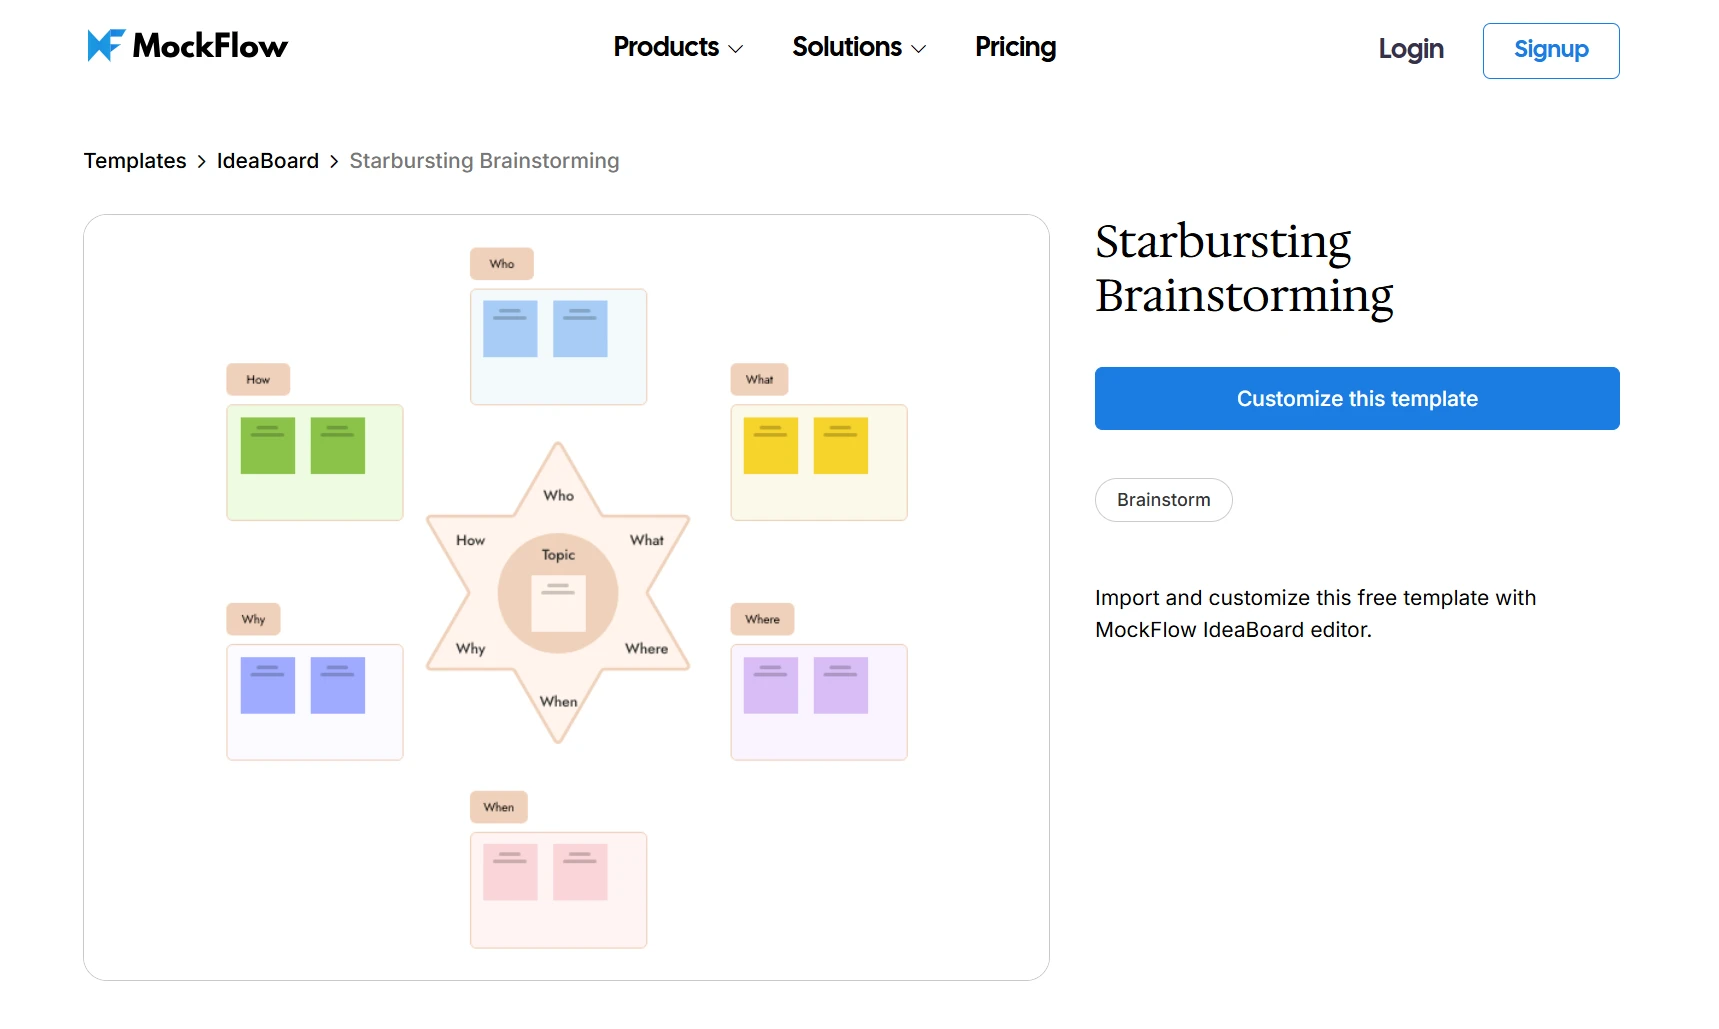1719x1029 pixels.
Task: Select Pricing in the navigation bar
Action: (1015, 47)
